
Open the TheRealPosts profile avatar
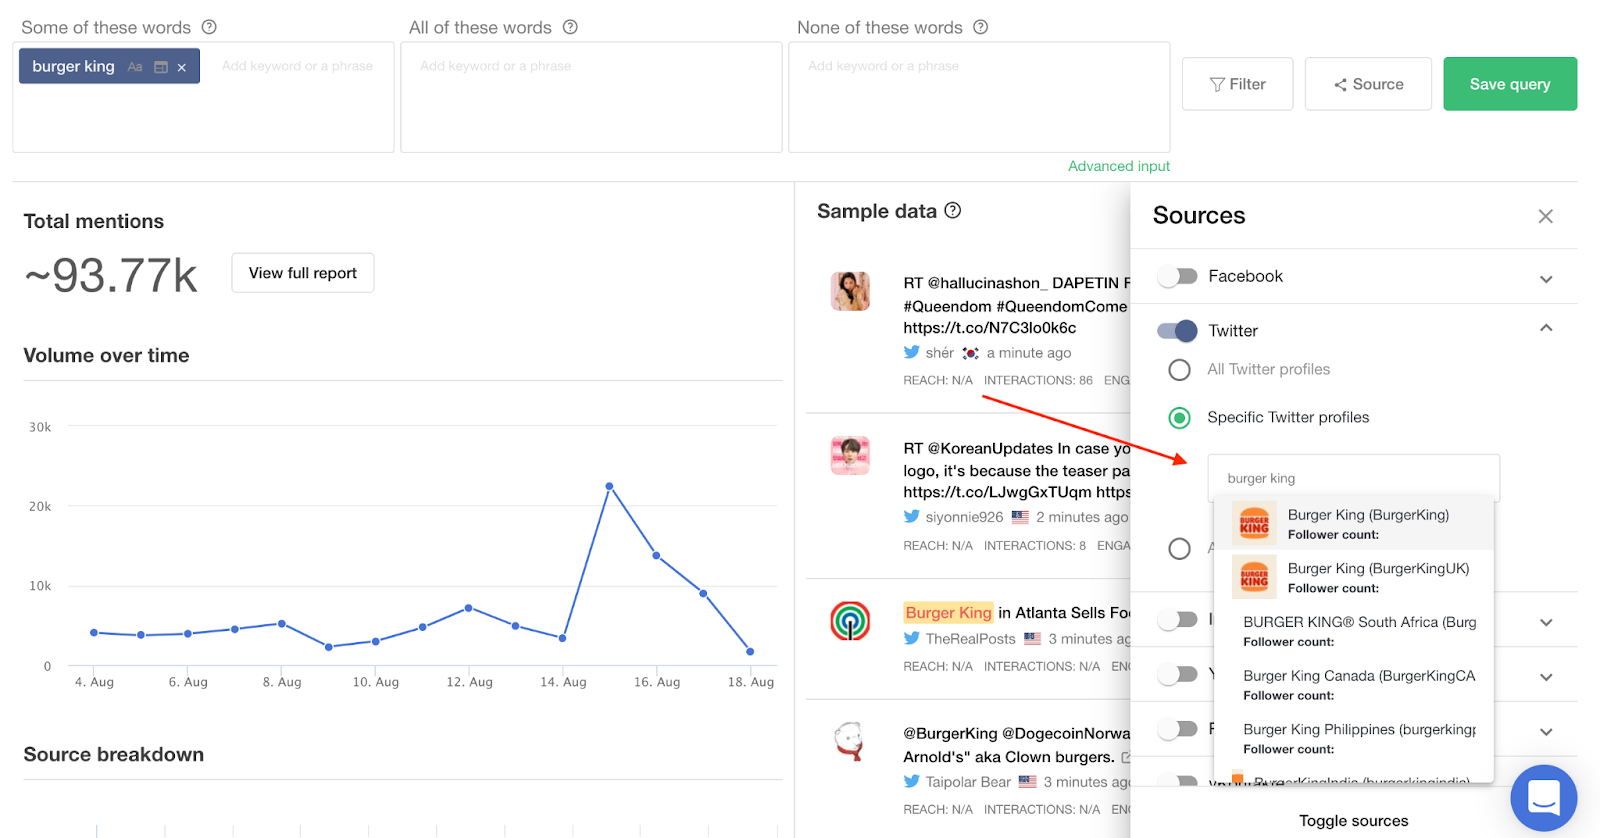(x=850, y=621)
